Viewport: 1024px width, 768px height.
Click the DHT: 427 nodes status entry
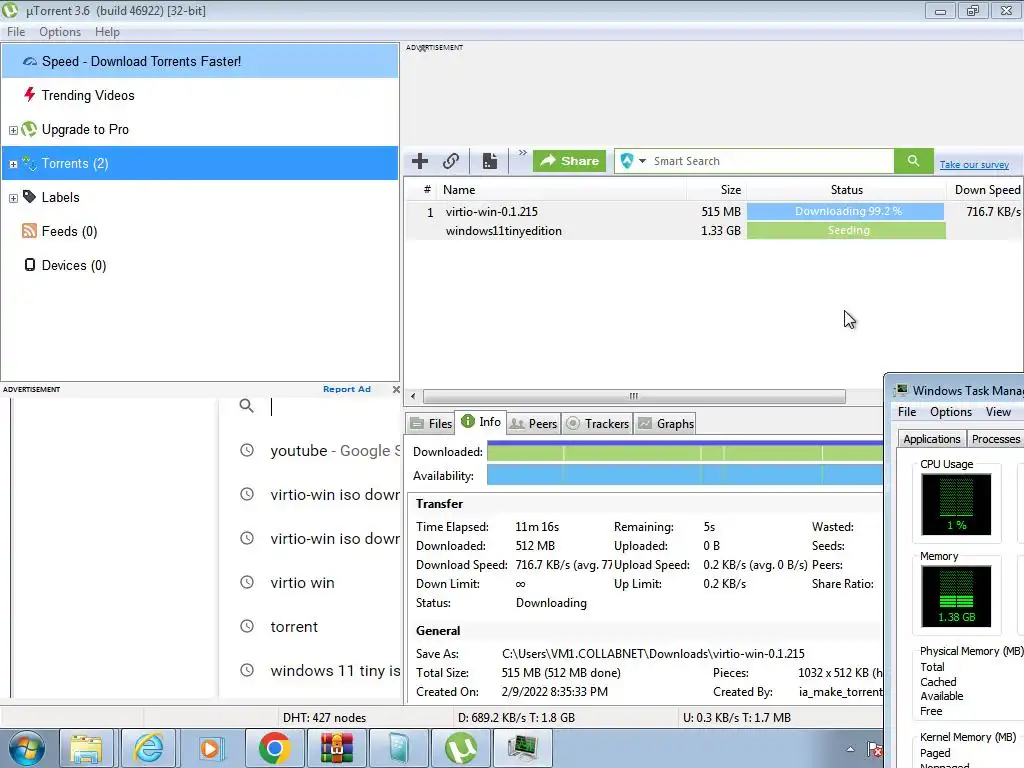[325, 718]
